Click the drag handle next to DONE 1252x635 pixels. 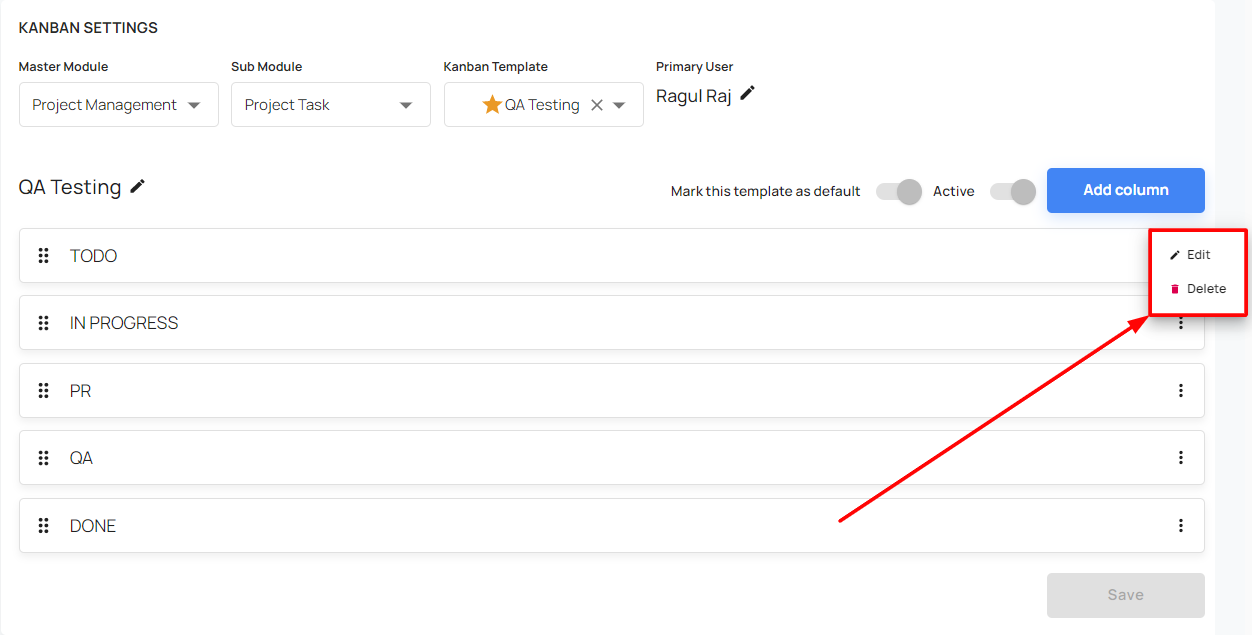click(44, 526)
